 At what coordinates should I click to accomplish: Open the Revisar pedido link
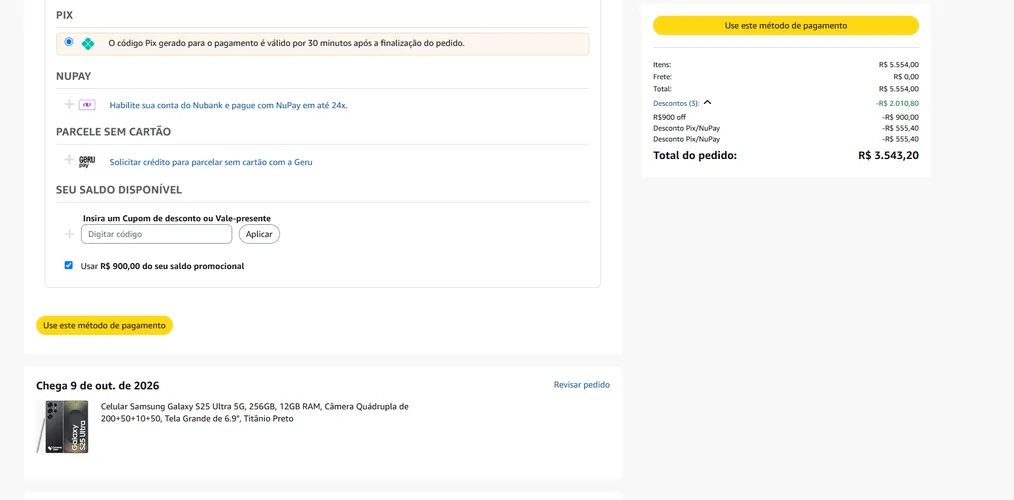581,385
